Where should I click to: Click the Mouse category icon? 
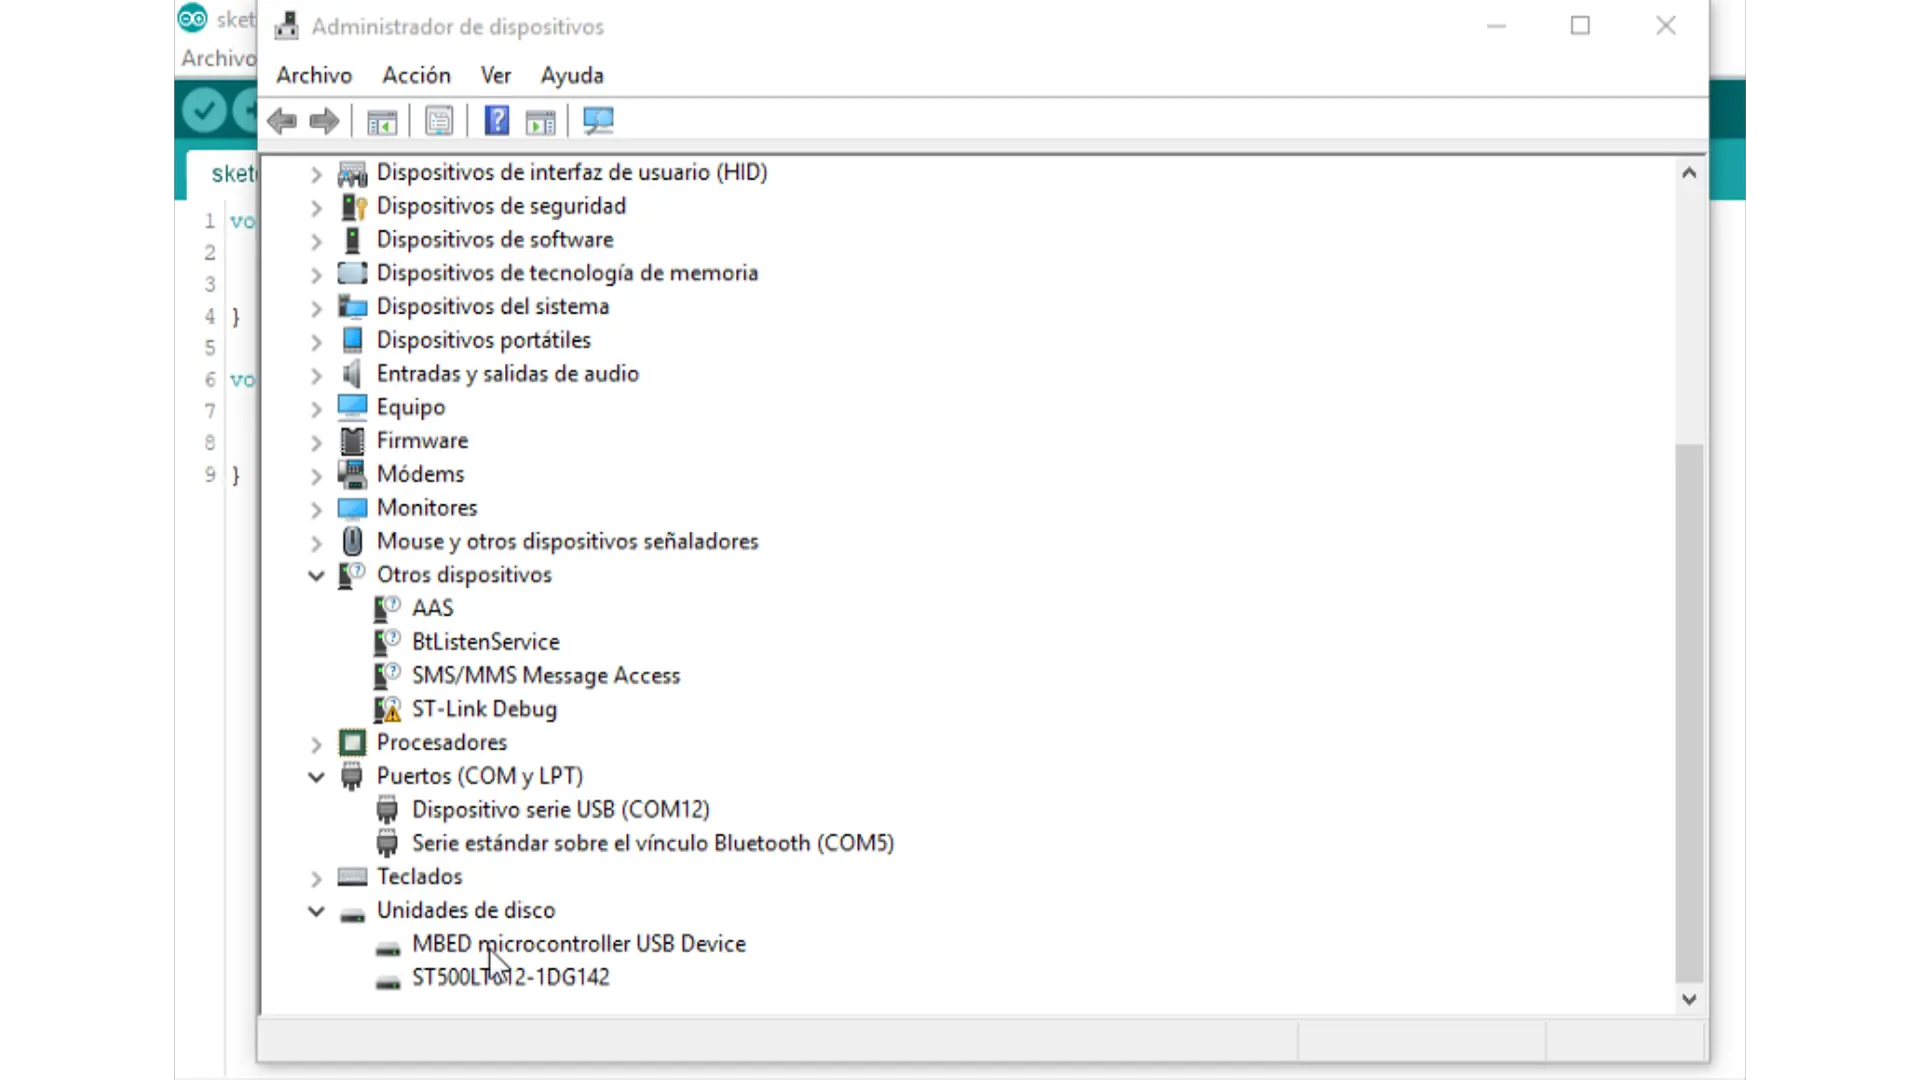pos(352,541)
